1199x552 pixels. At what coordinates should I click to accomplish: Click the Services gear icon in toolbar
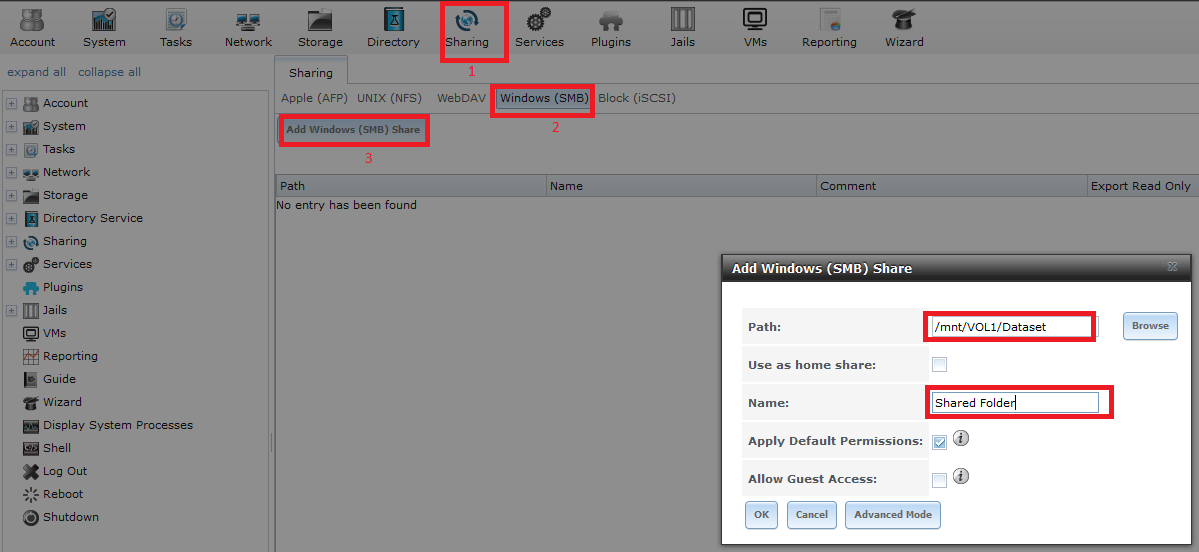[539, 27]
